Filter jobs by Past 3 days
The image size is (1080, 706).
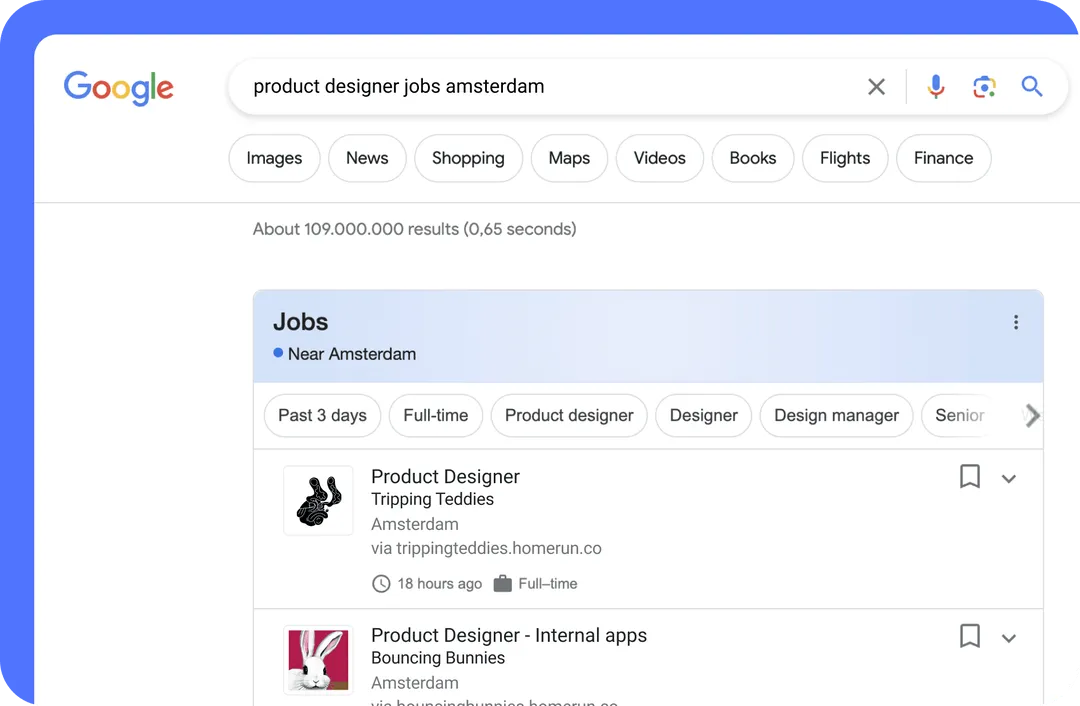[x=322, y=415]
